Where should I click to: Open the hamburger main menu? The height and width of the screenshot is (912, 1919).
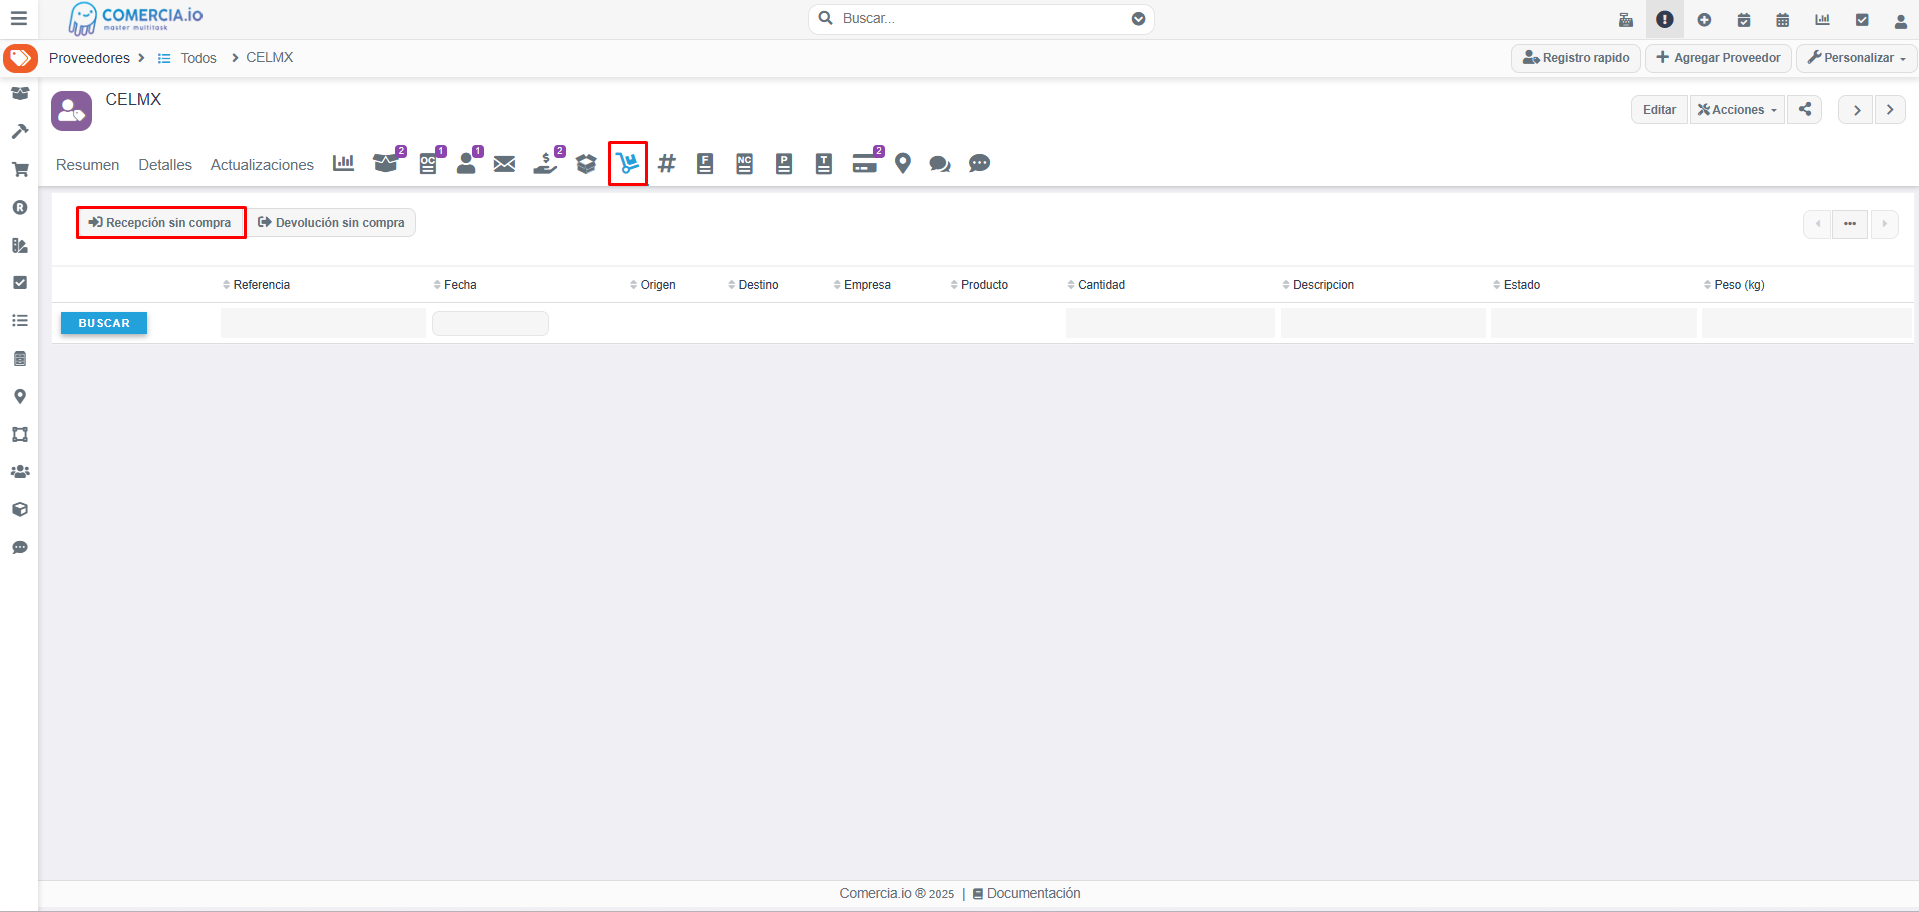18,18
